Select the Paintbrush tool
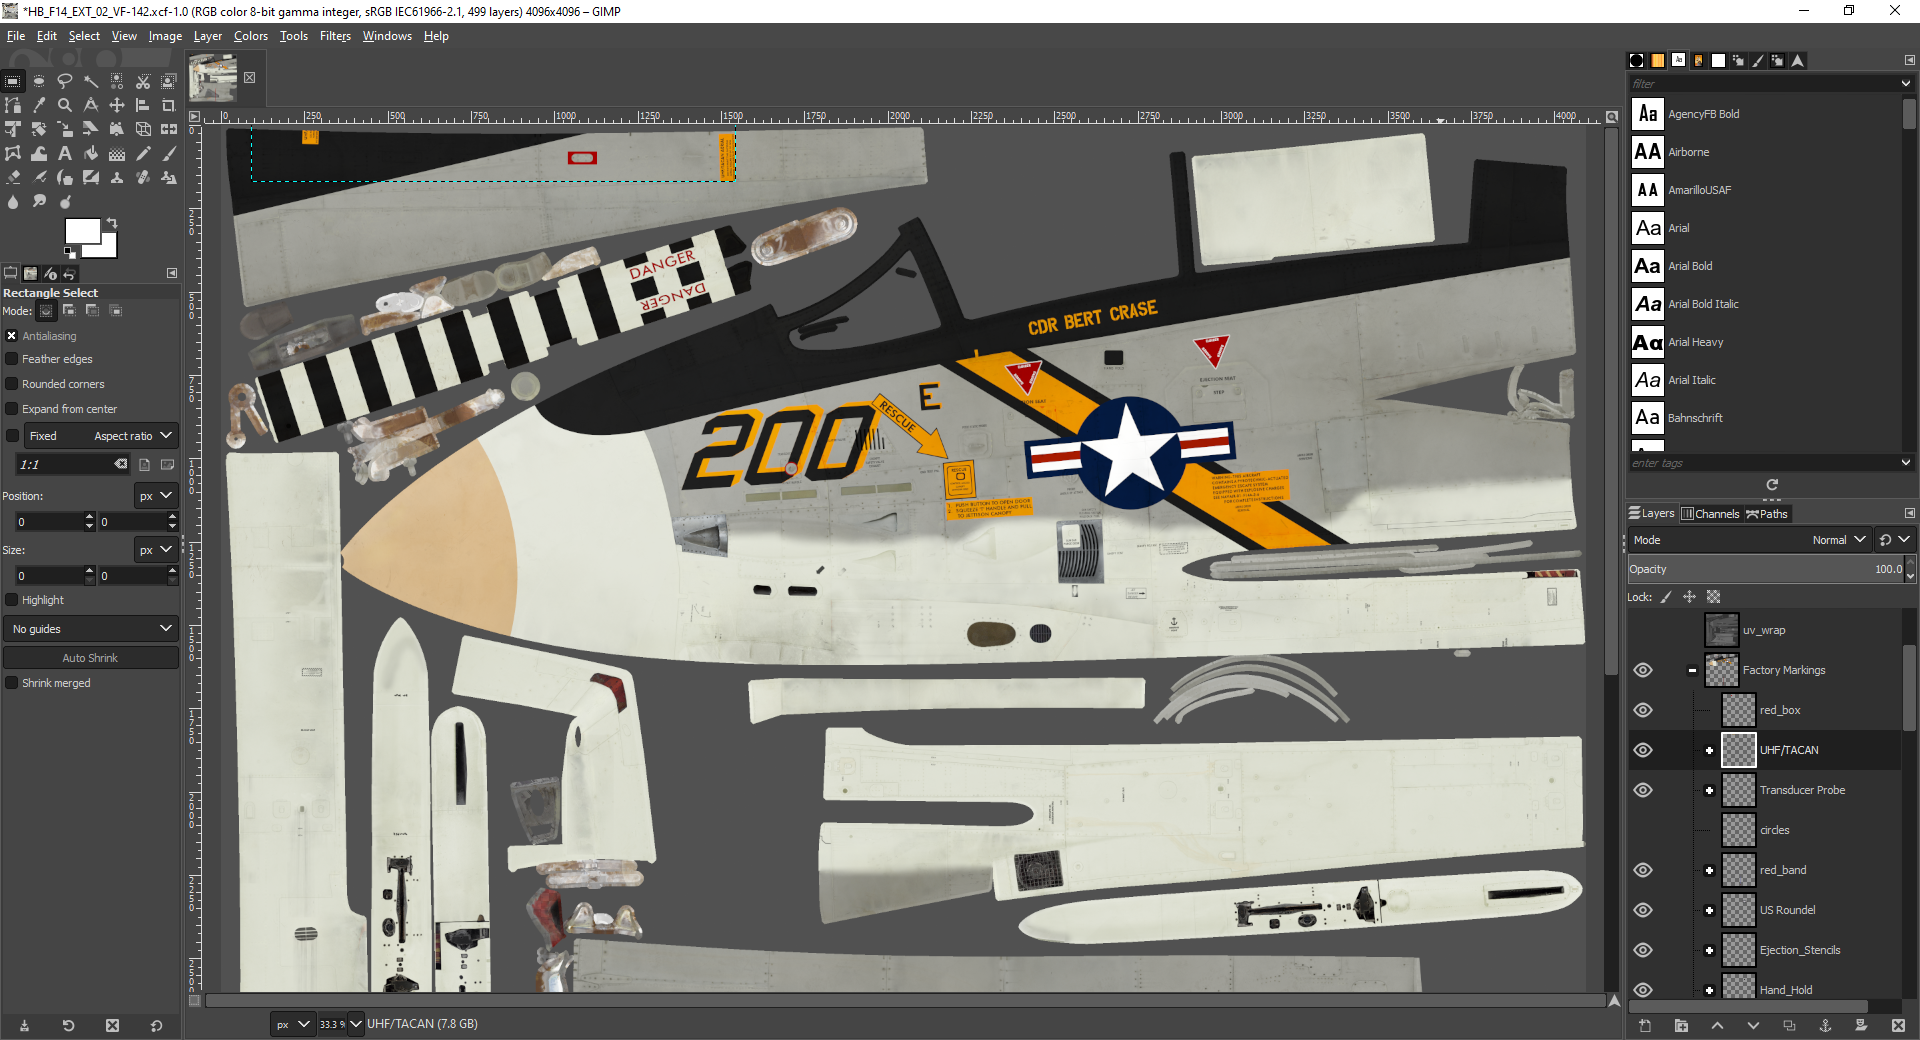The width and height of the screenshot is (1920, 1040). click(169, 153)
